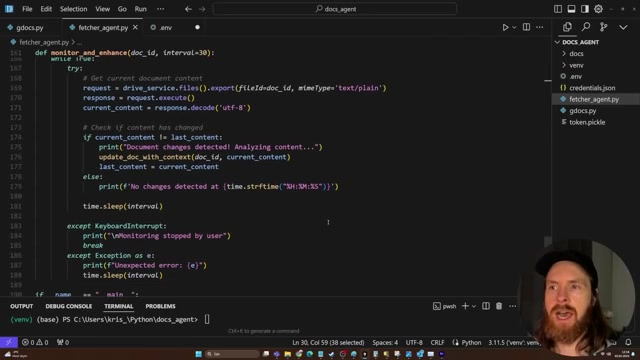Run the Python file with play button
640x360 pixels.
(505, 27)
